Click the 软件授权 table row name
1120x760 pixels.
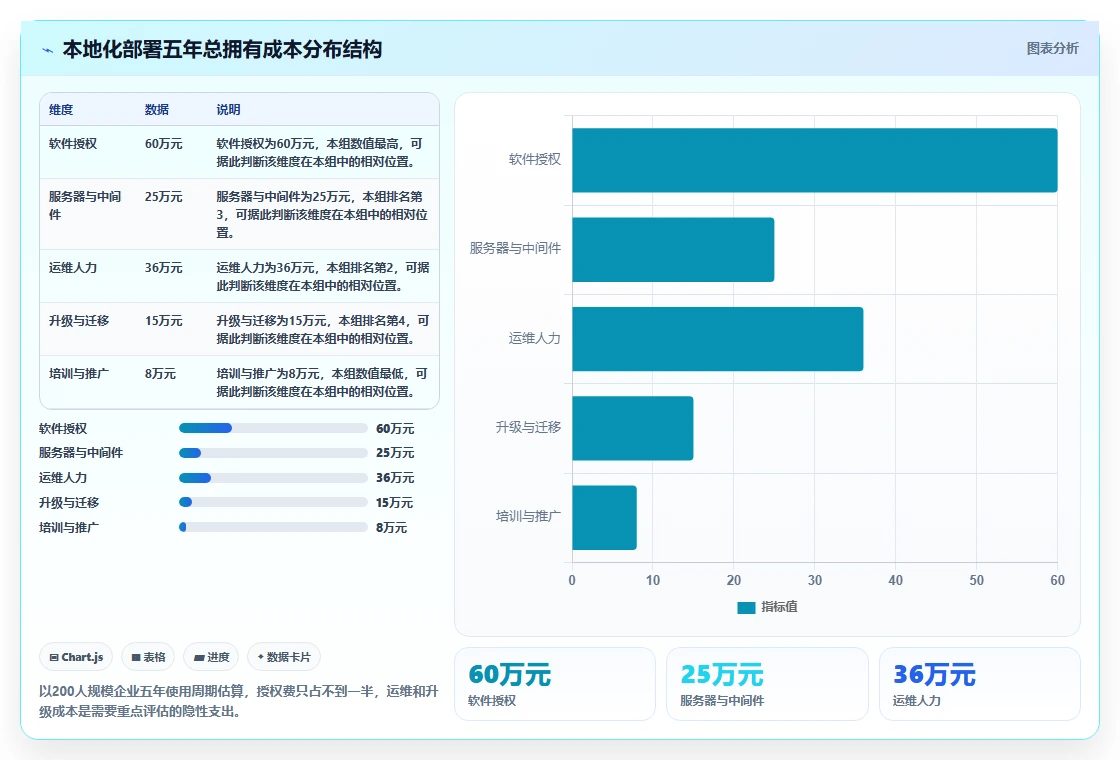point(73,144)
